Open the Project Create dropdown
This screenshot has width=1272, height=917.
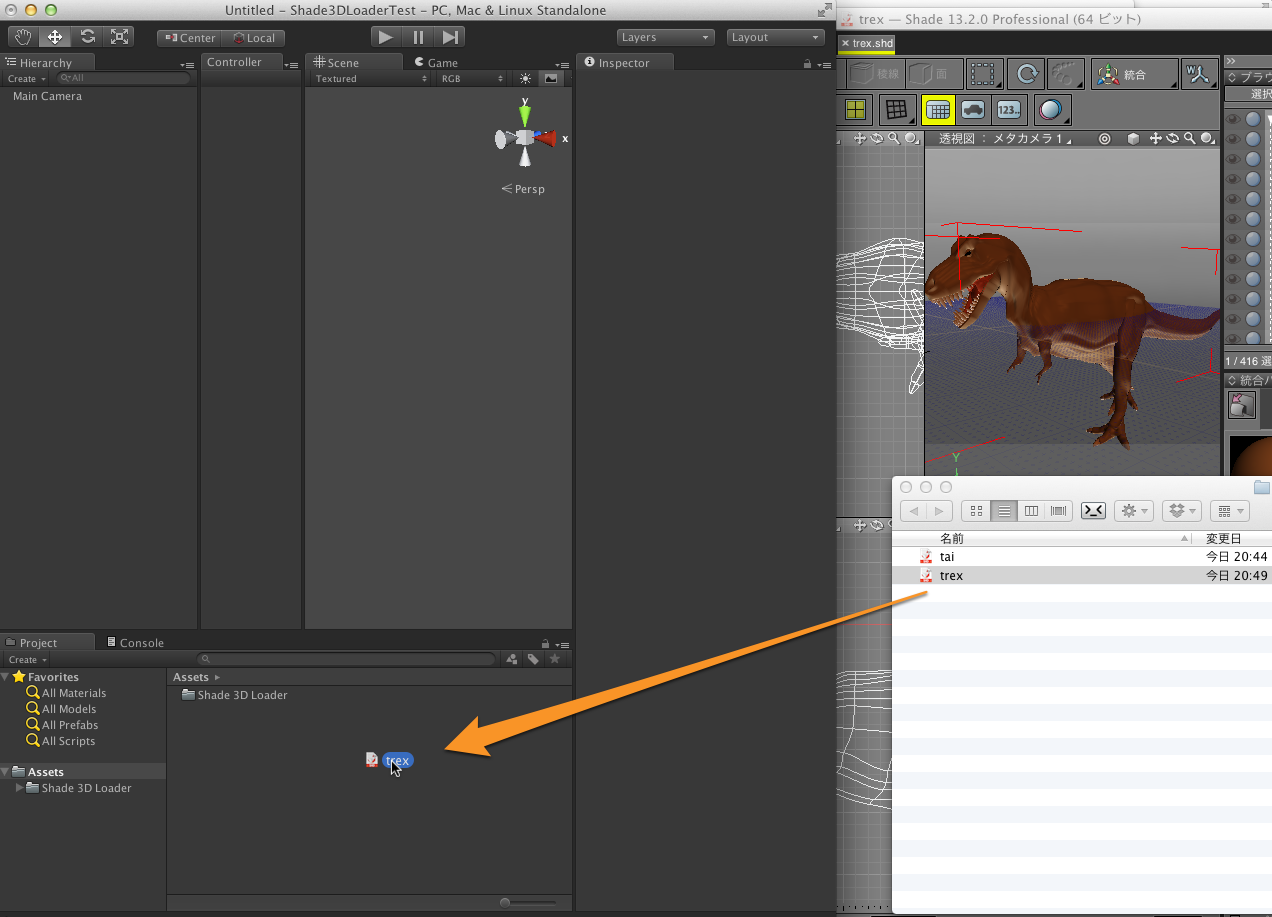pos(27,660)
